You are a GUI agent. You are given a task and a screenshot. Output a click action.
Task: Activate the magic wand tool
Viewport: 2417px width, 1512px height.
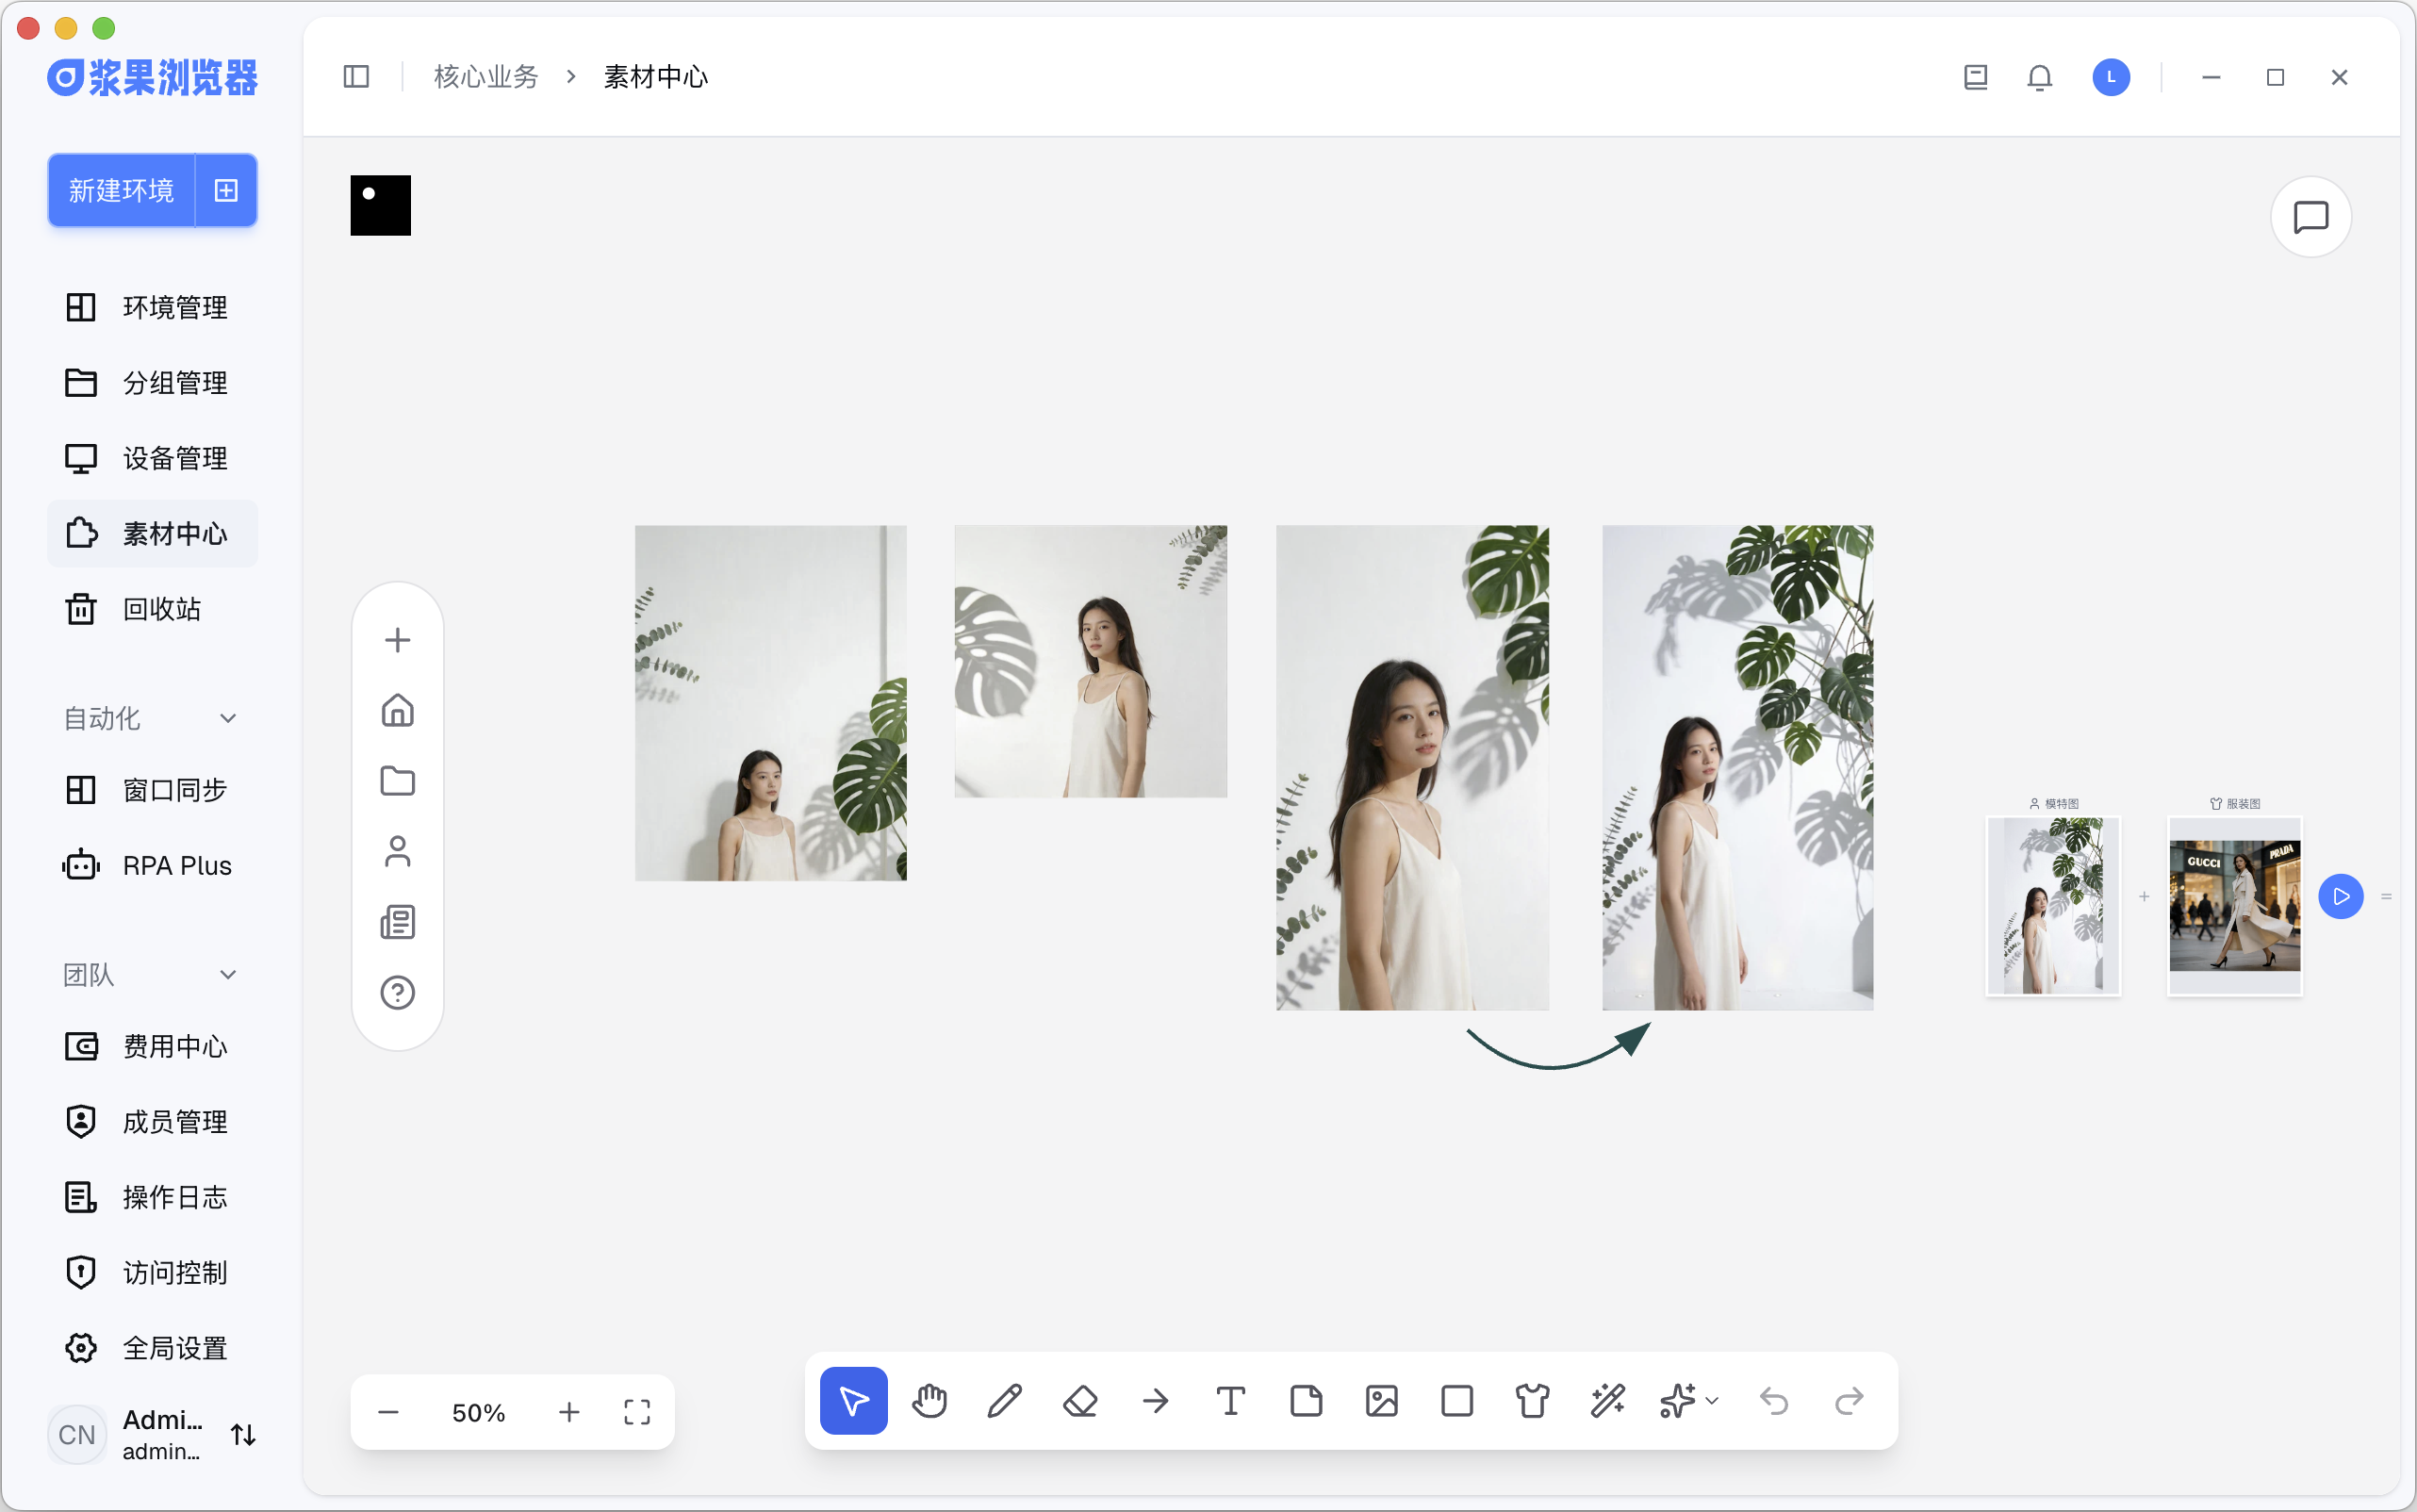[x=1607, y=1401]
